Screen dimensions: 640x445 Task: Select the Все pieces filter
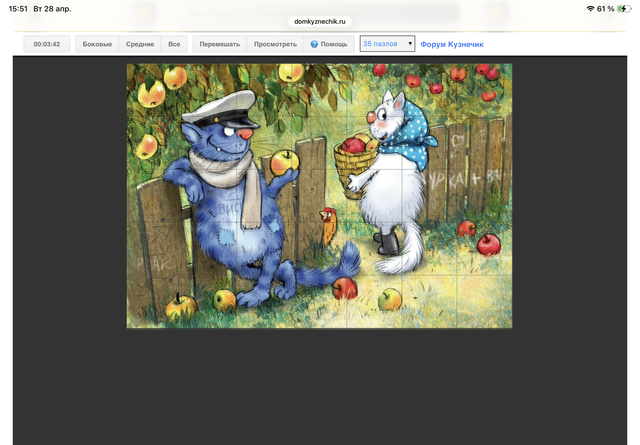[174, 45]
